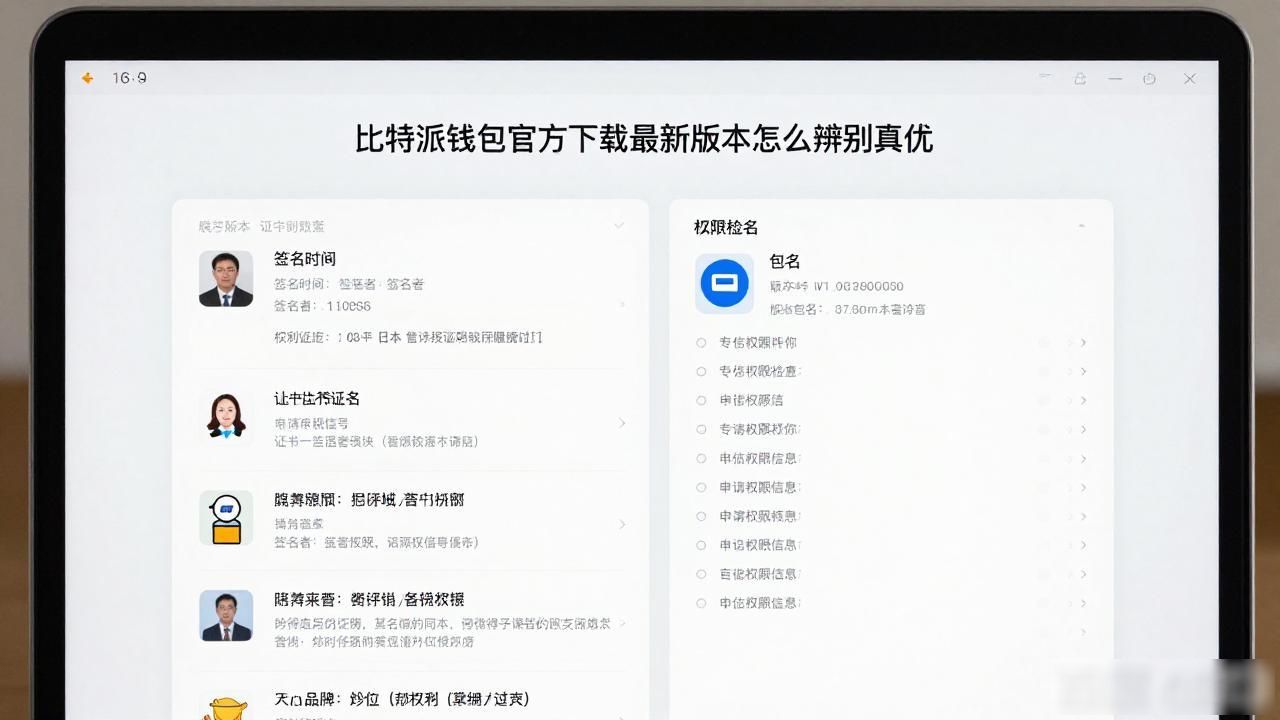Close the window with the X button
The height and width of the screenshot is (720, 1280).
click(x=1189, y=78)
